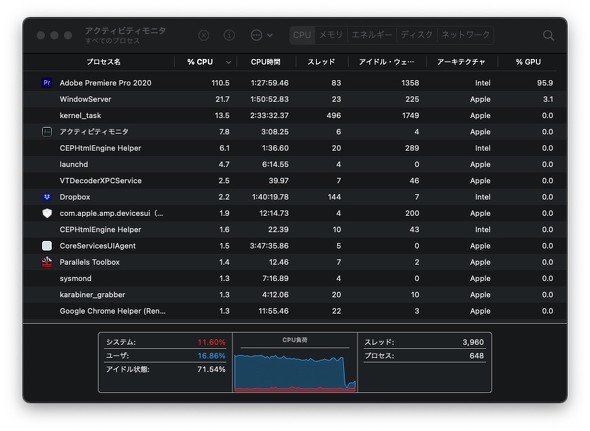This screenshot has height=431, width=590.
Task: Click the アクティビティモニタ window title
Action: coord(125,31)
